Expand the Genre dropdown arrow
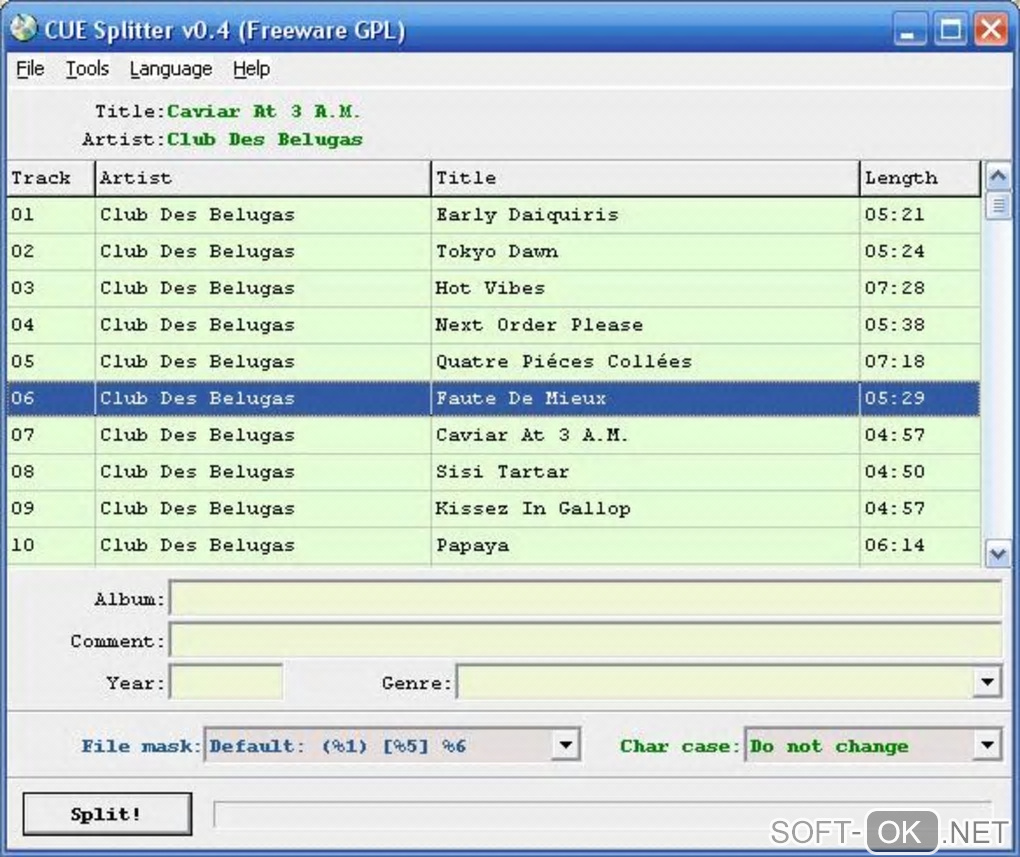Image resolution: width=1020 pixels, height=857 pixels. [987, 682]
